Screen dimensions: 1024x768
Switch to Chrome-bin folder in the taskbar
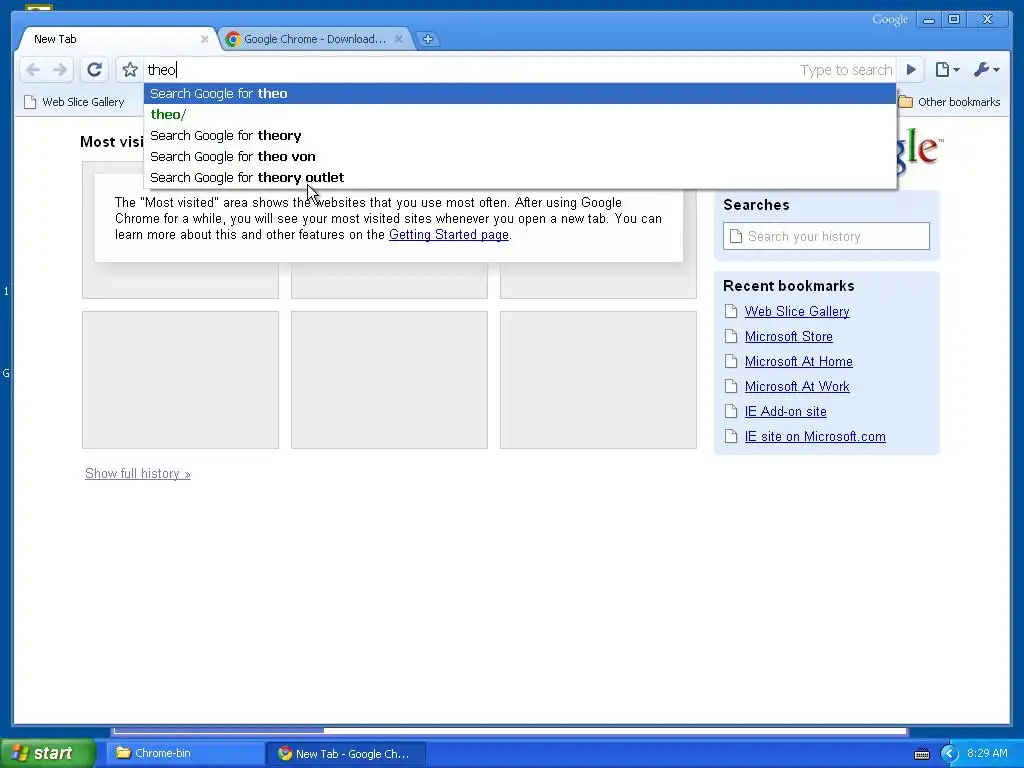(185, 753)
